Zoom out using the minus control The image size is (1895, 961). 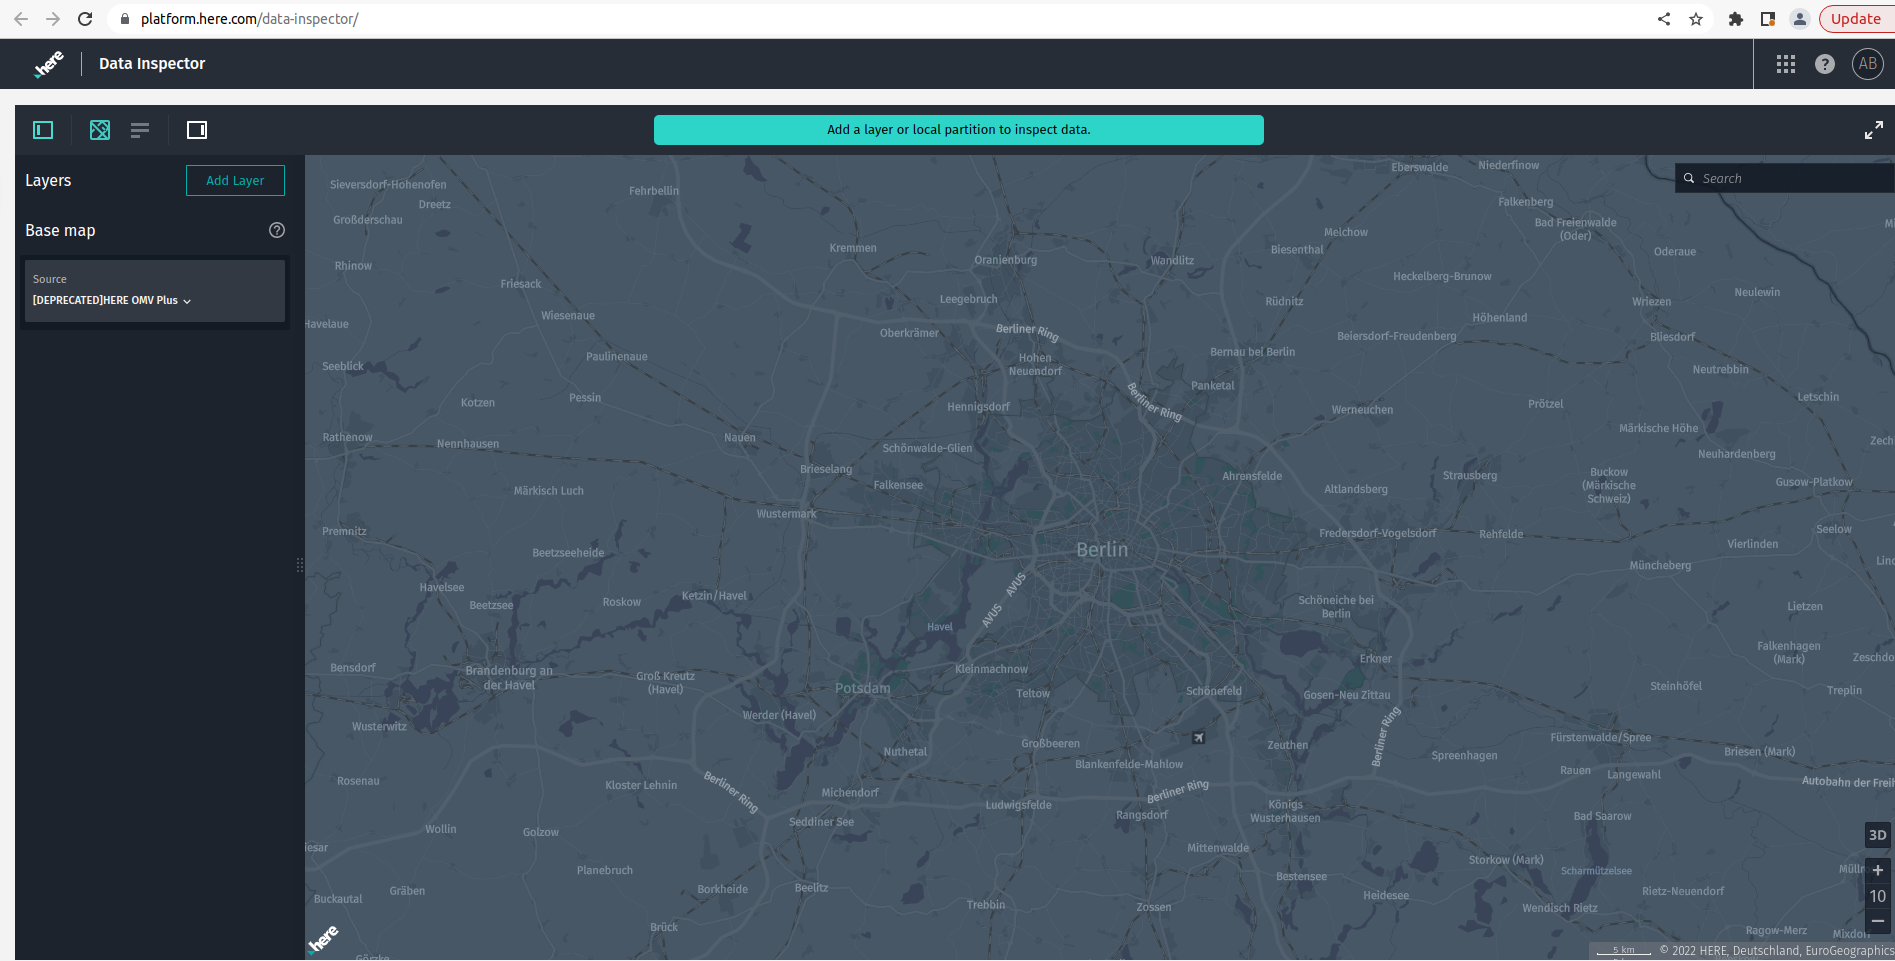tap(1877, 920)
